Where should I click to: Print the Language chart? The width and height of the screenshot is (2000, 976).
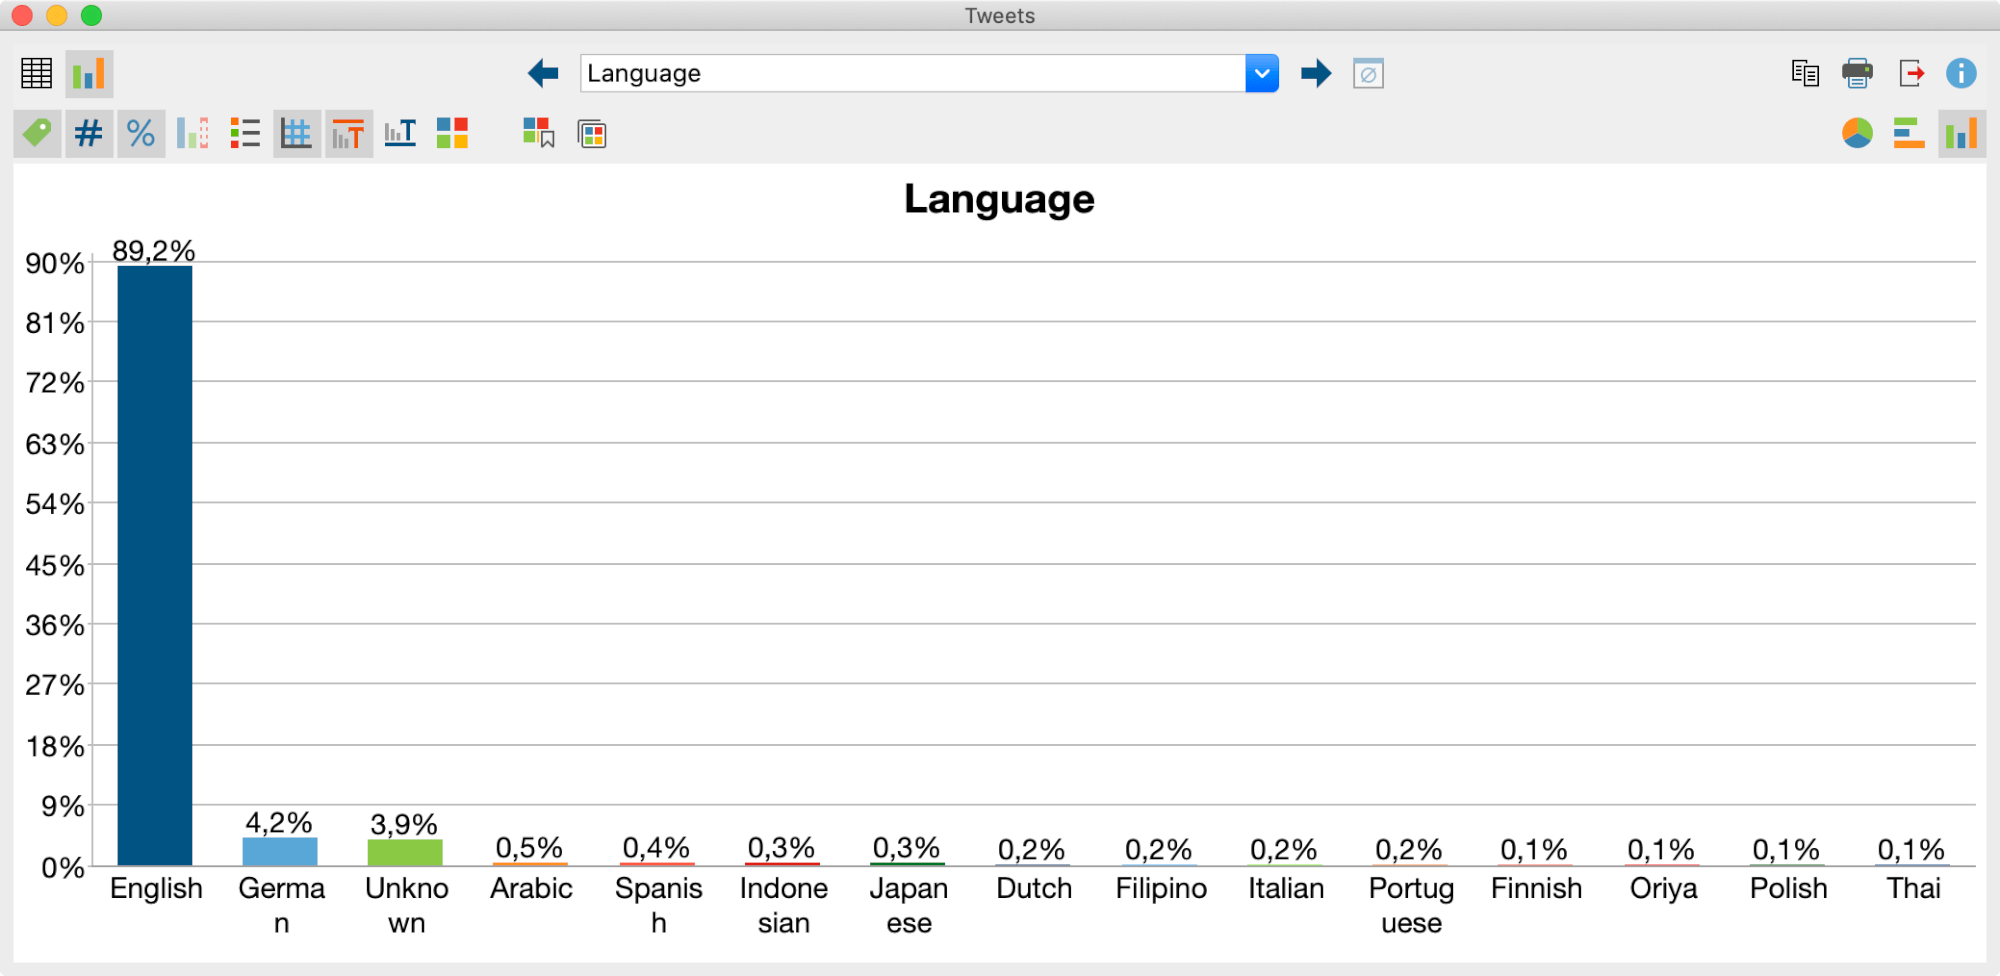tap(1858, 73)
